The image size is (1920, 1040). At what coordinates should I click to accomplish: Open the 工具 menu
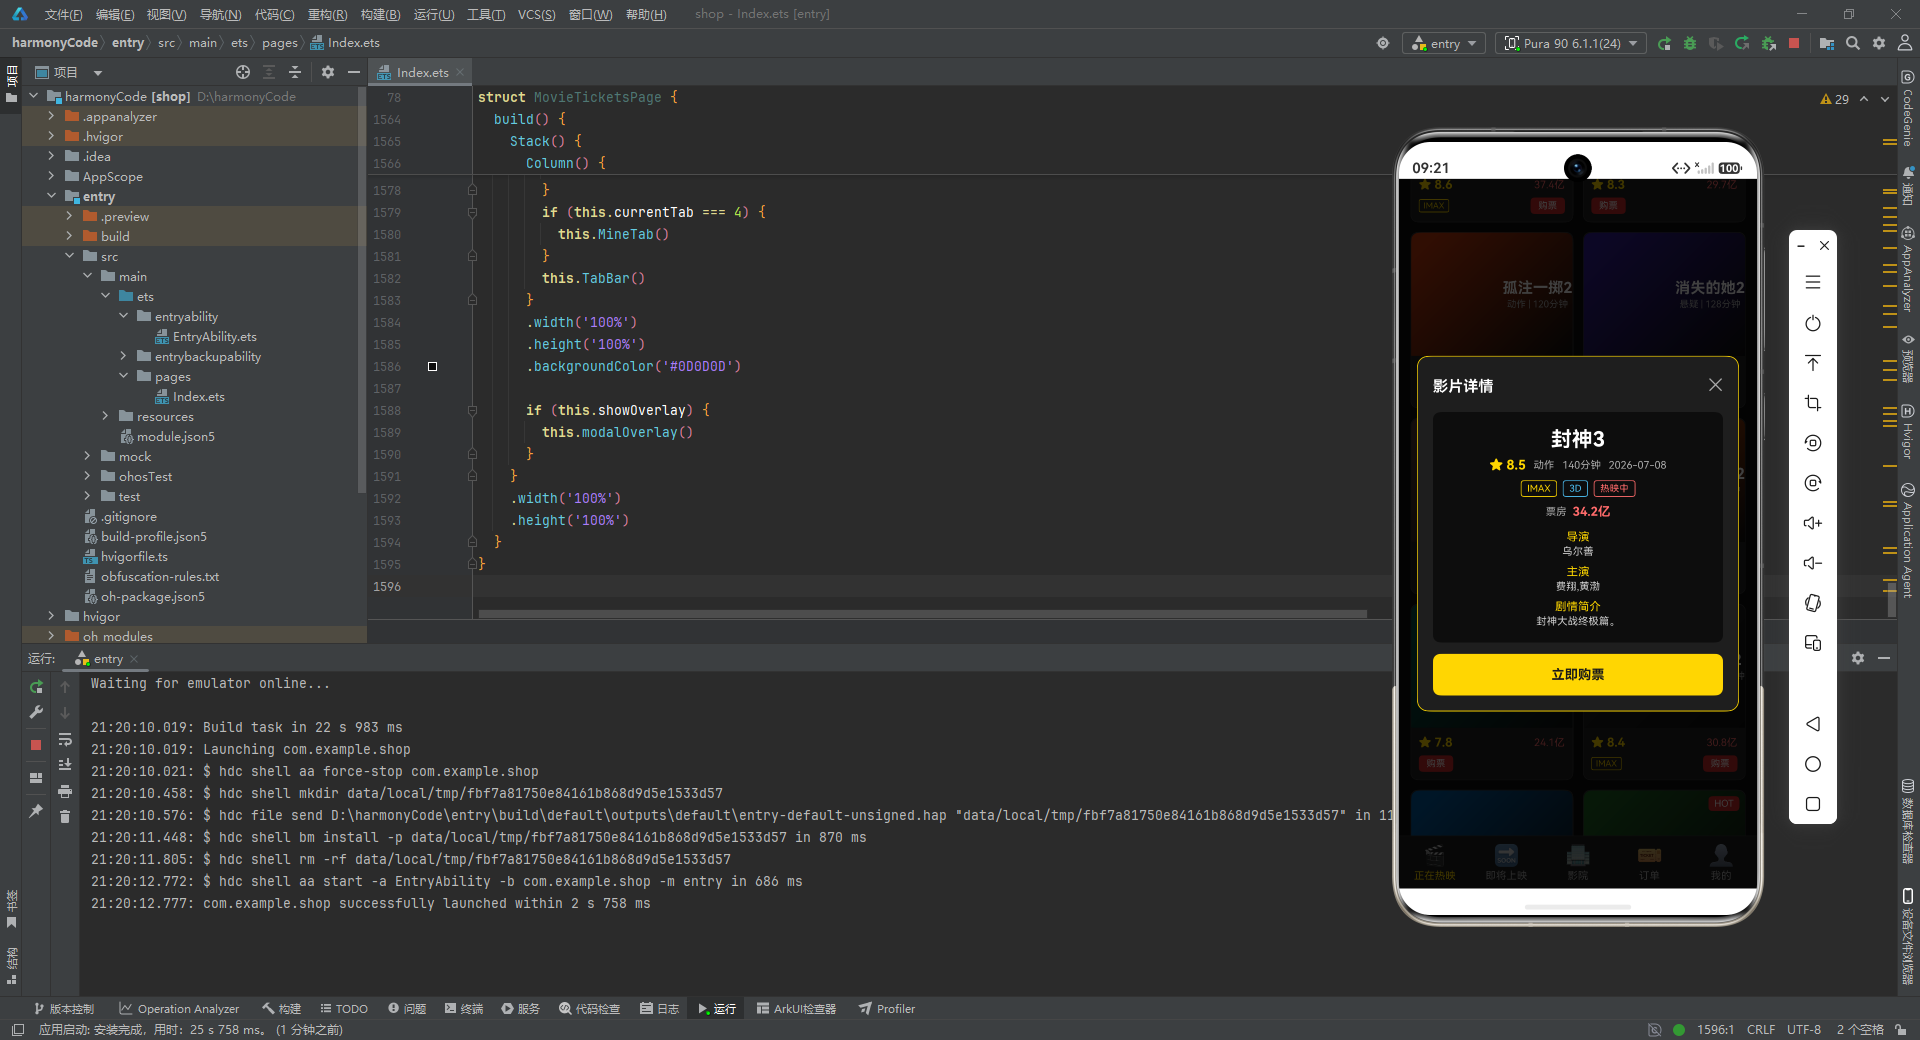[x=486, y=14]
